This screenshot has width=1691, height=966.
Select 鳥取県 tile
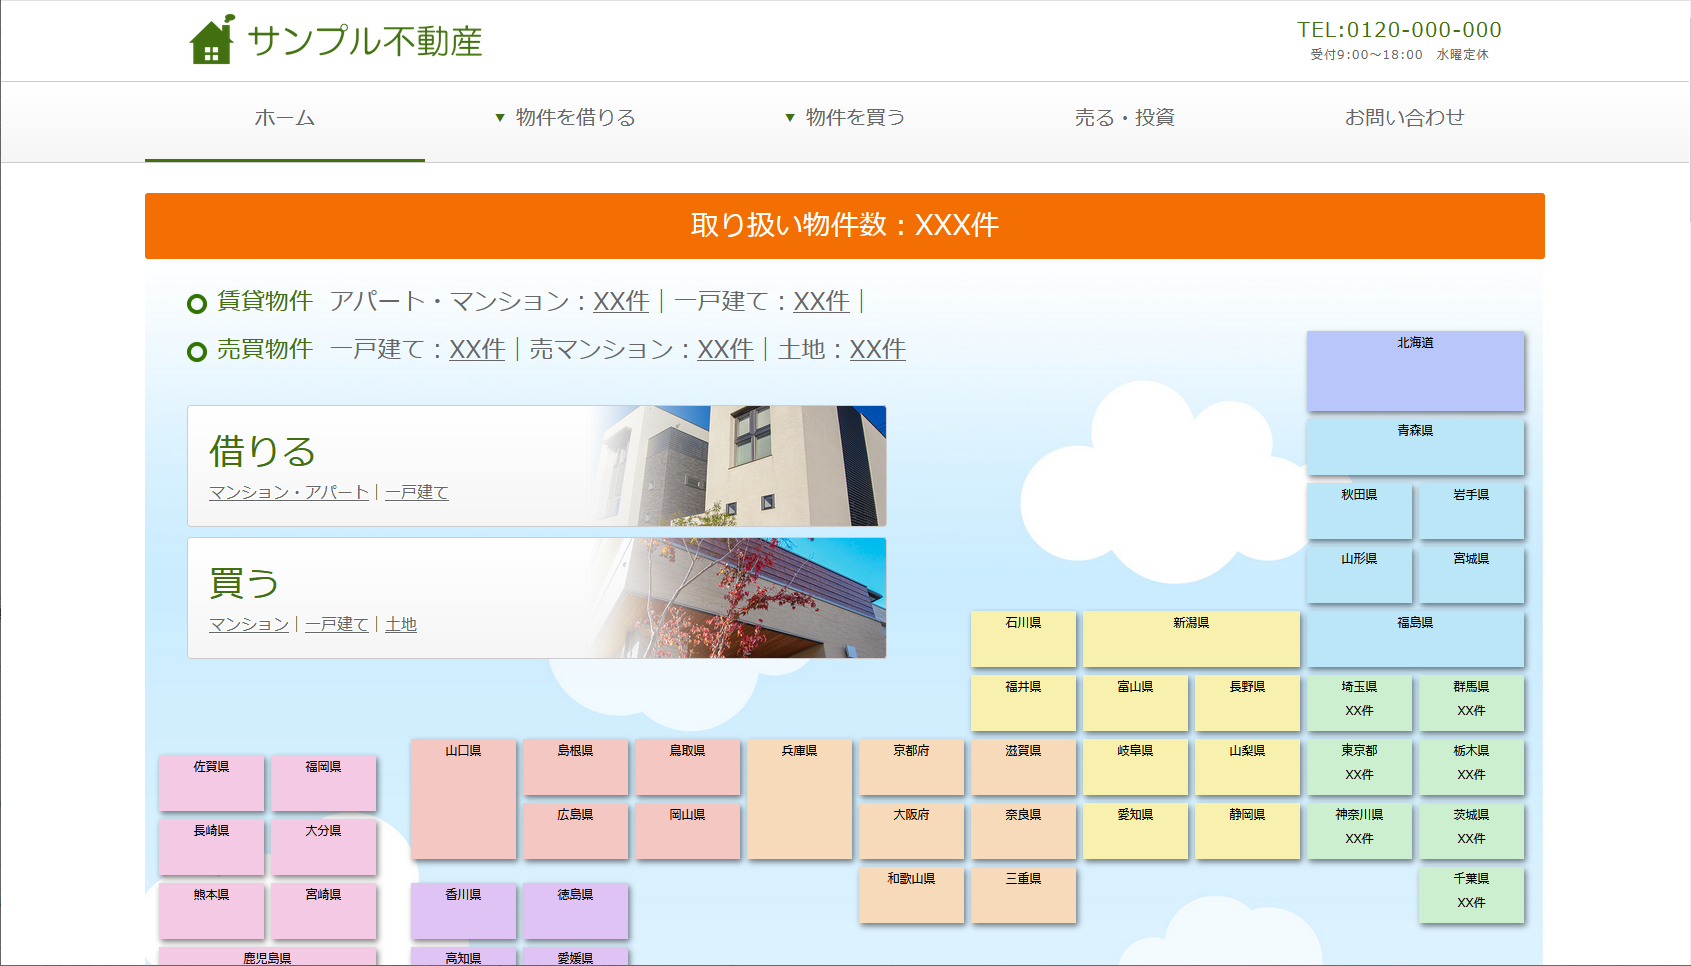(x=687, y=767)
